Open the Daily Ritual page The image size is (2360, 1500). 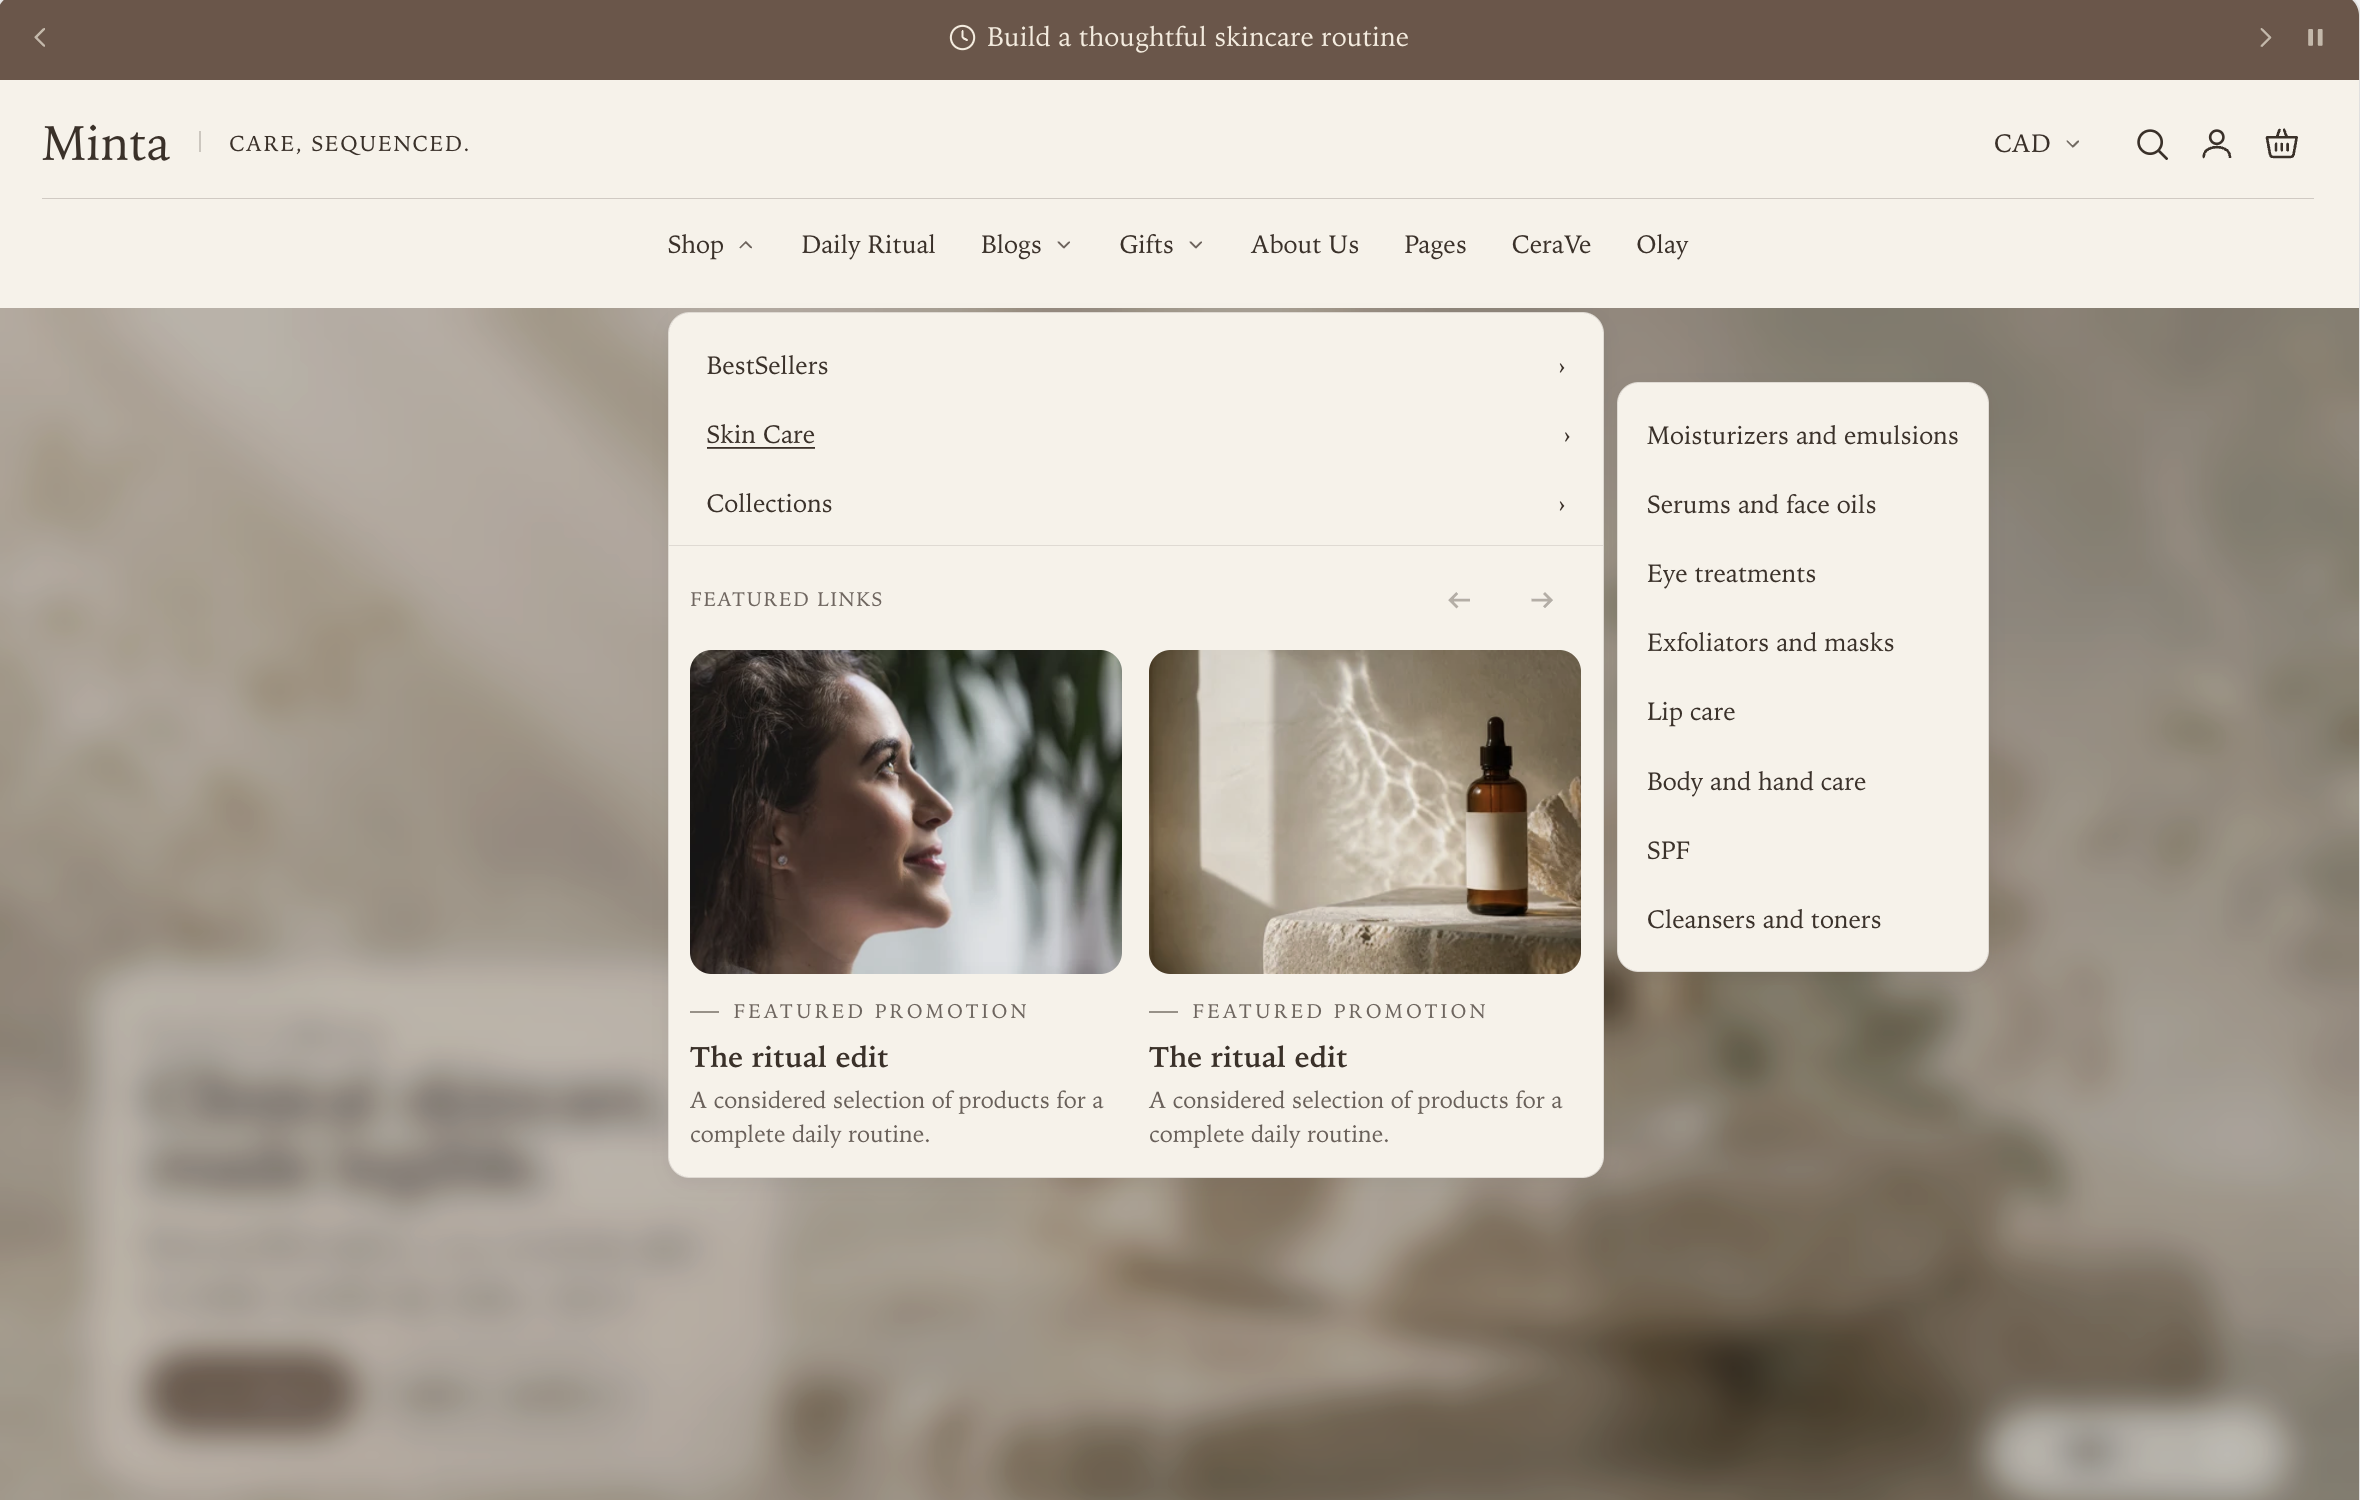click(868, 245)
